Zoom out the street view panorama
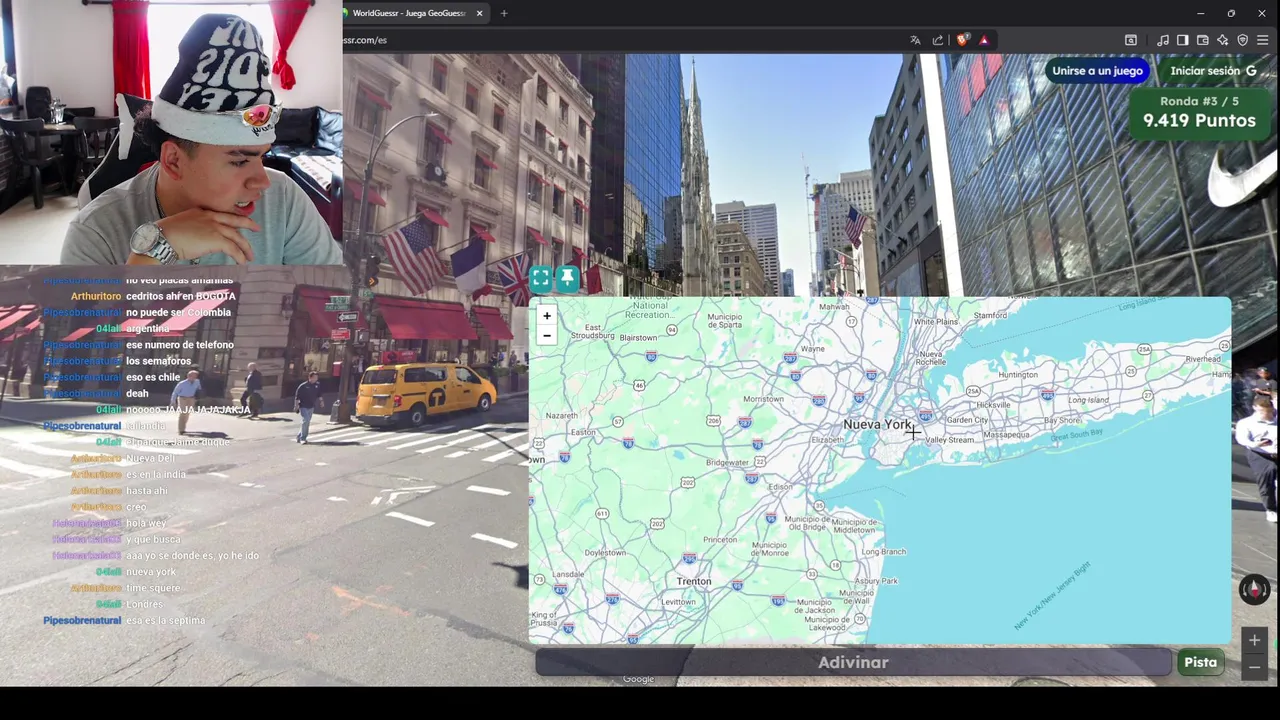 (x=1254, y=666)
